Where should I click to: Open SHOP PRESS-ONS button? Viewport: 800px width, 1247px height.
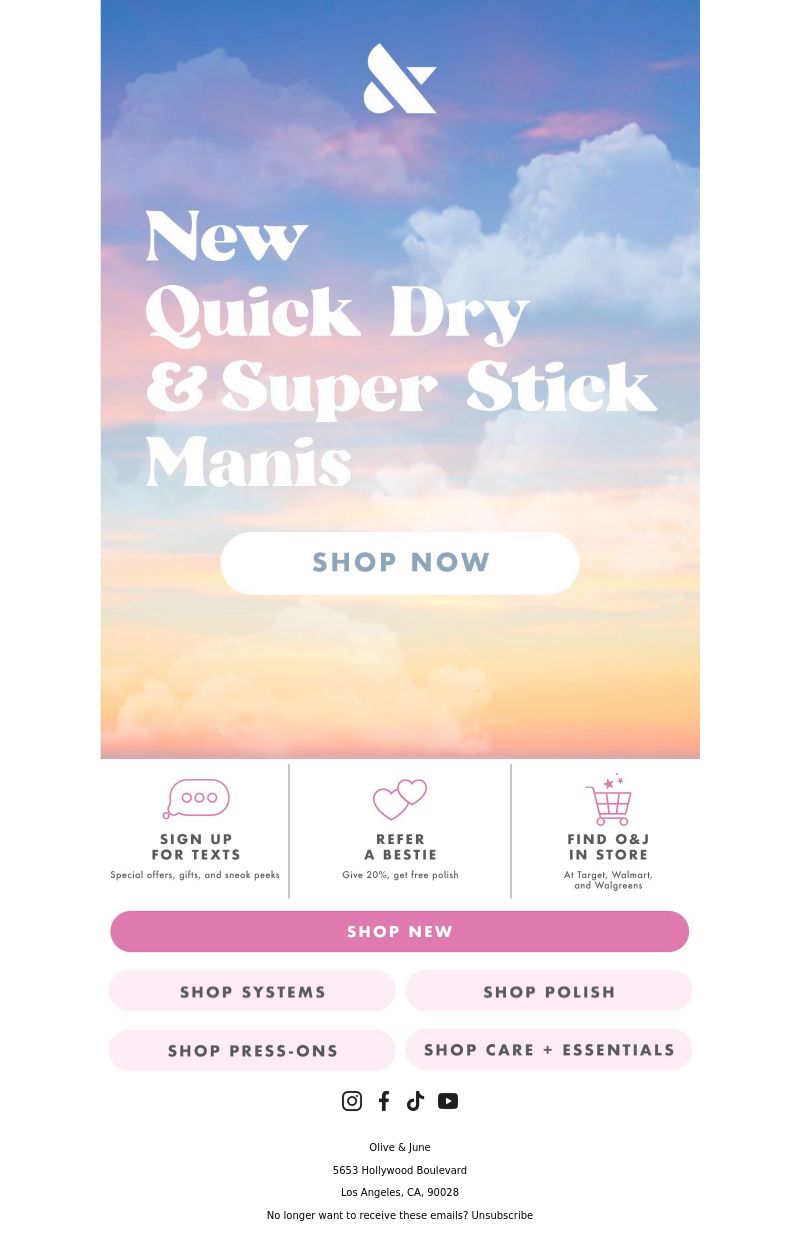tap(252, 1050)
